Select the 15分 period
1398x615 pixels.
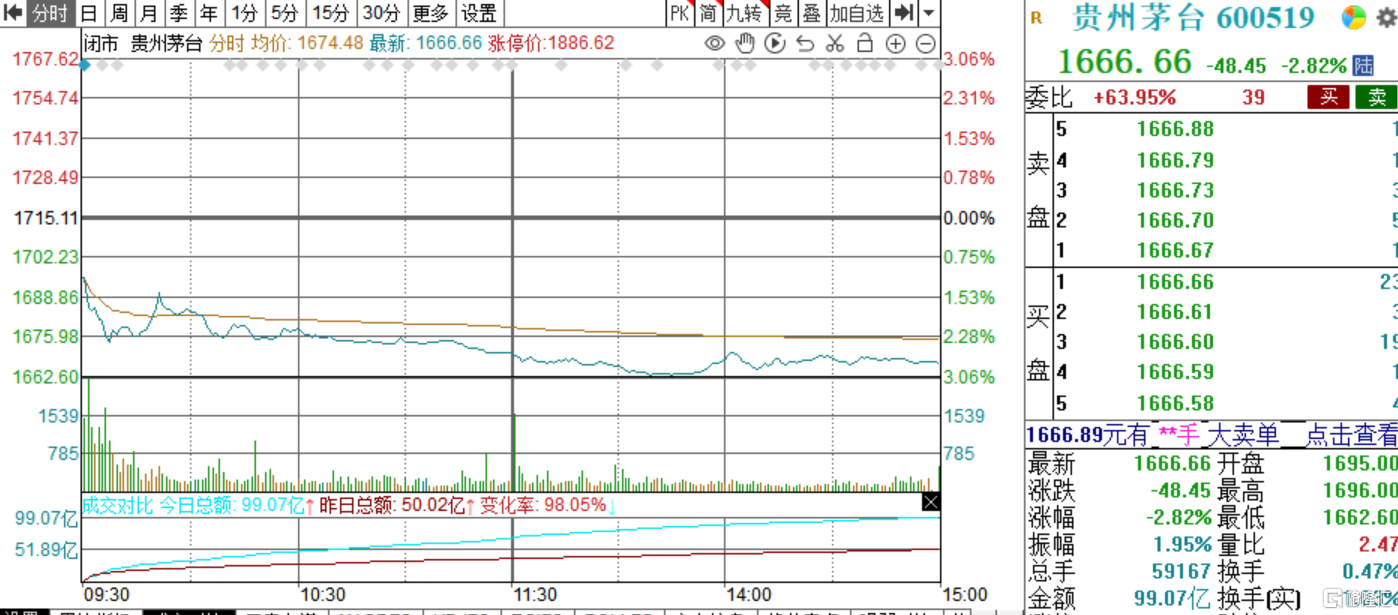click(x=330, y=13)
